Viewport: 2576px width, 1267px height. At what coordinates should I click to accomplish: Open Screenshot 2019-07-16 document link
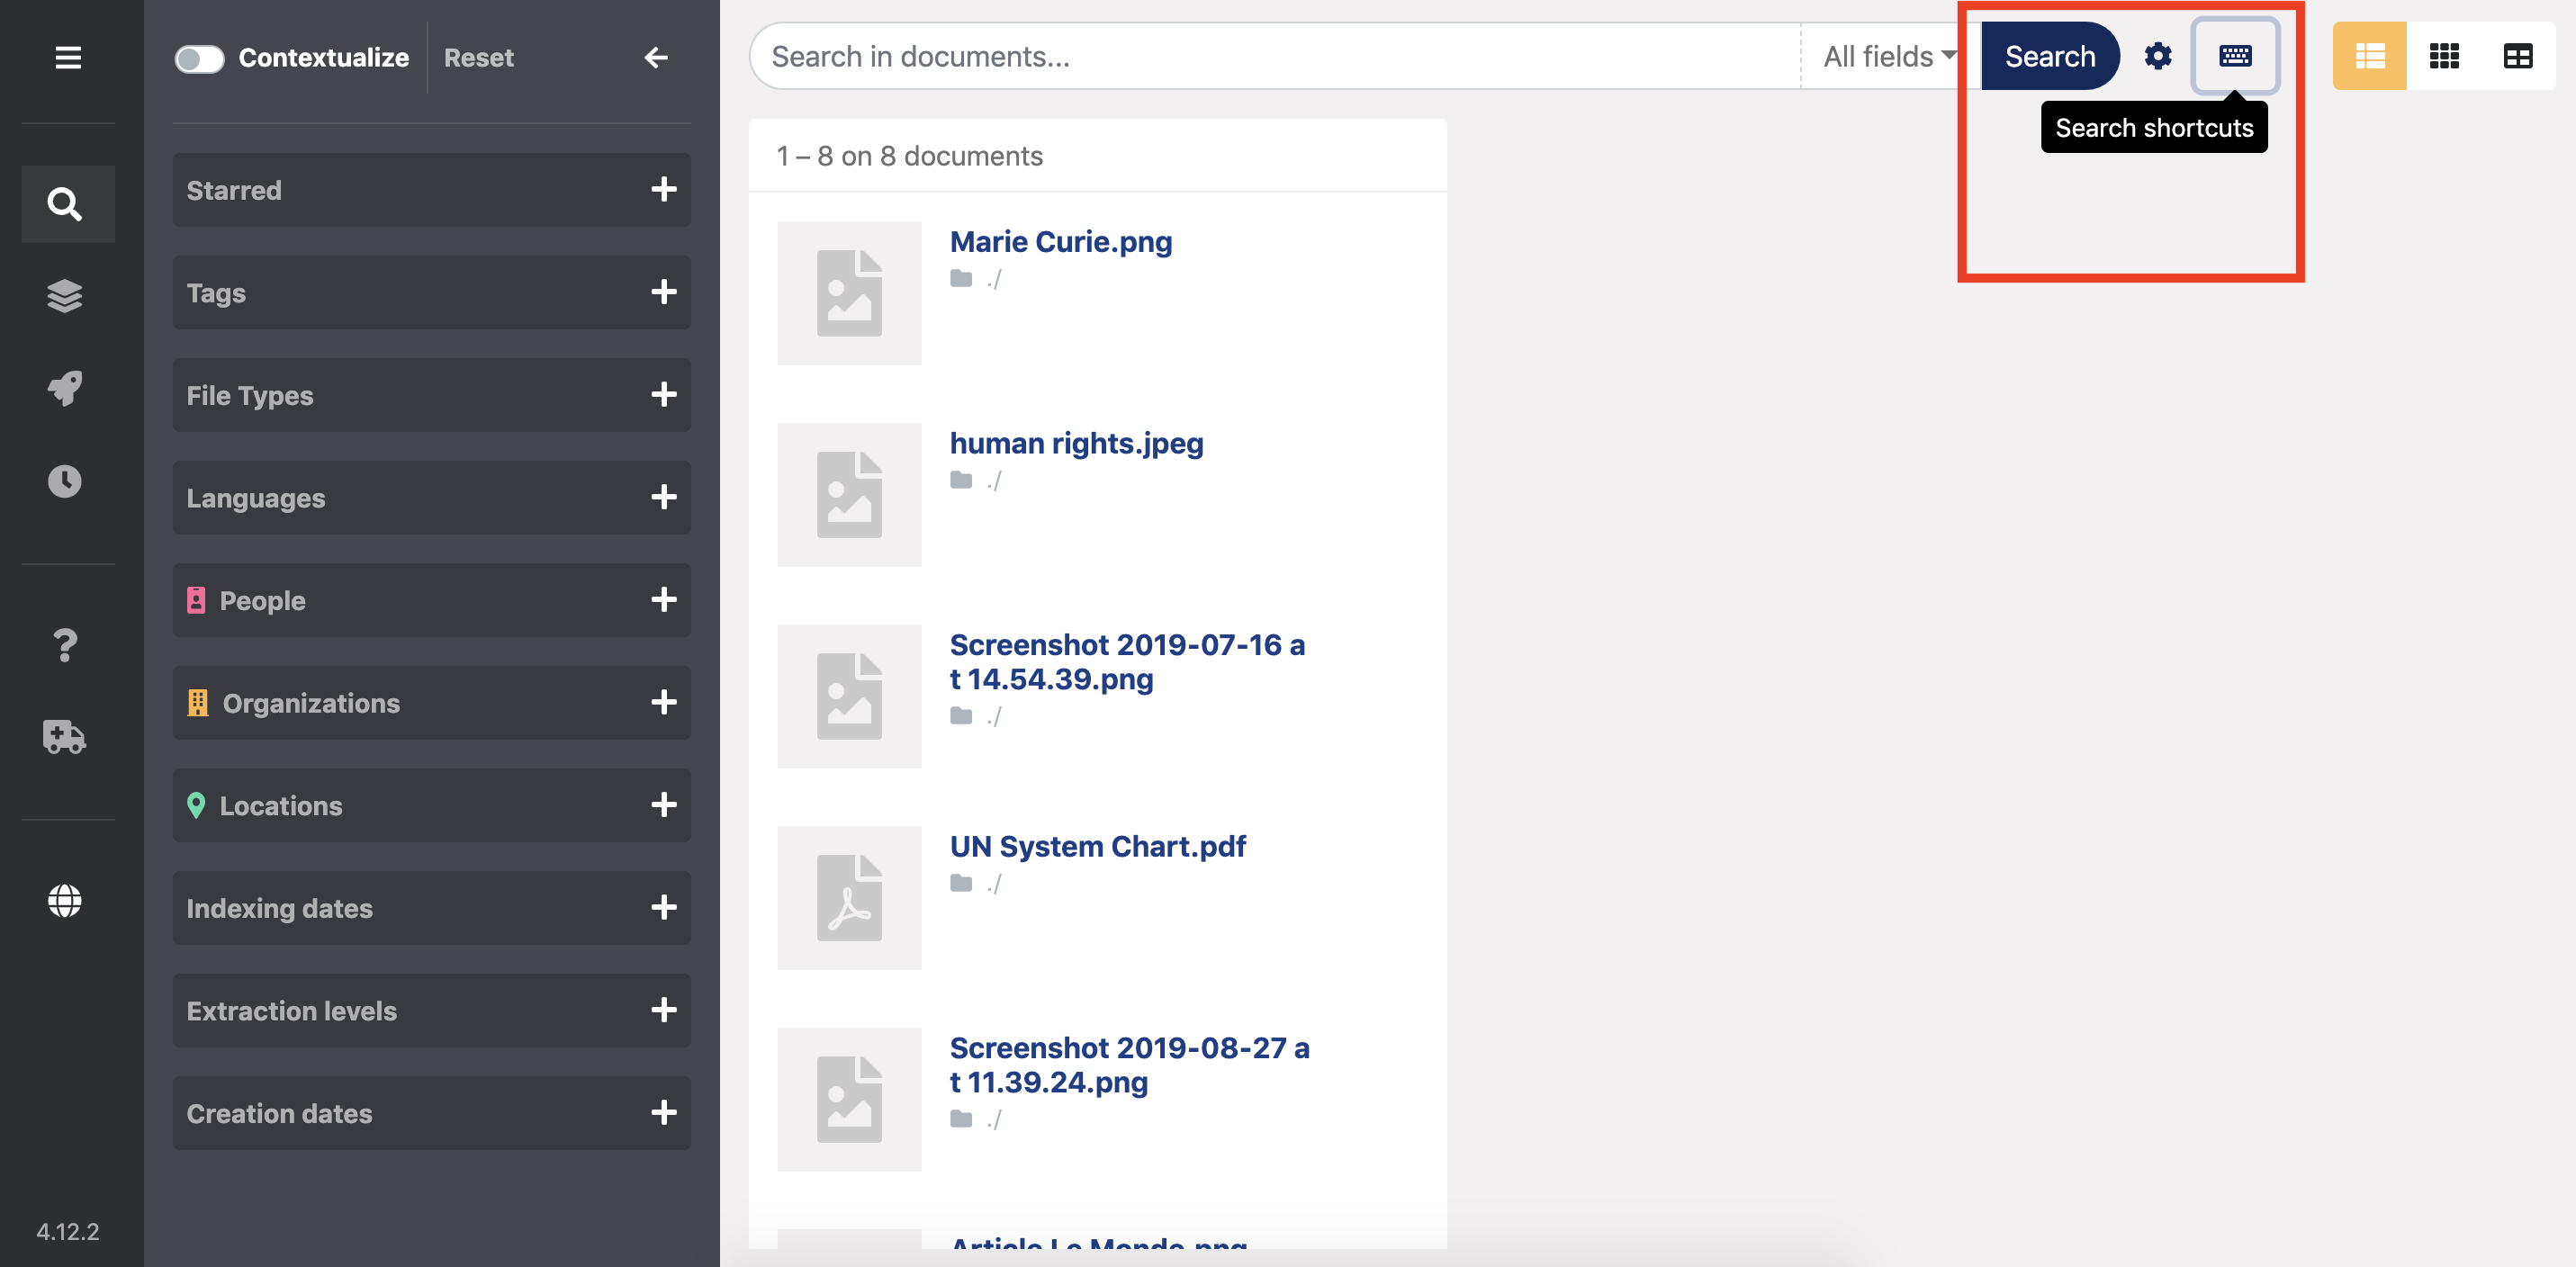point(1127,662)
